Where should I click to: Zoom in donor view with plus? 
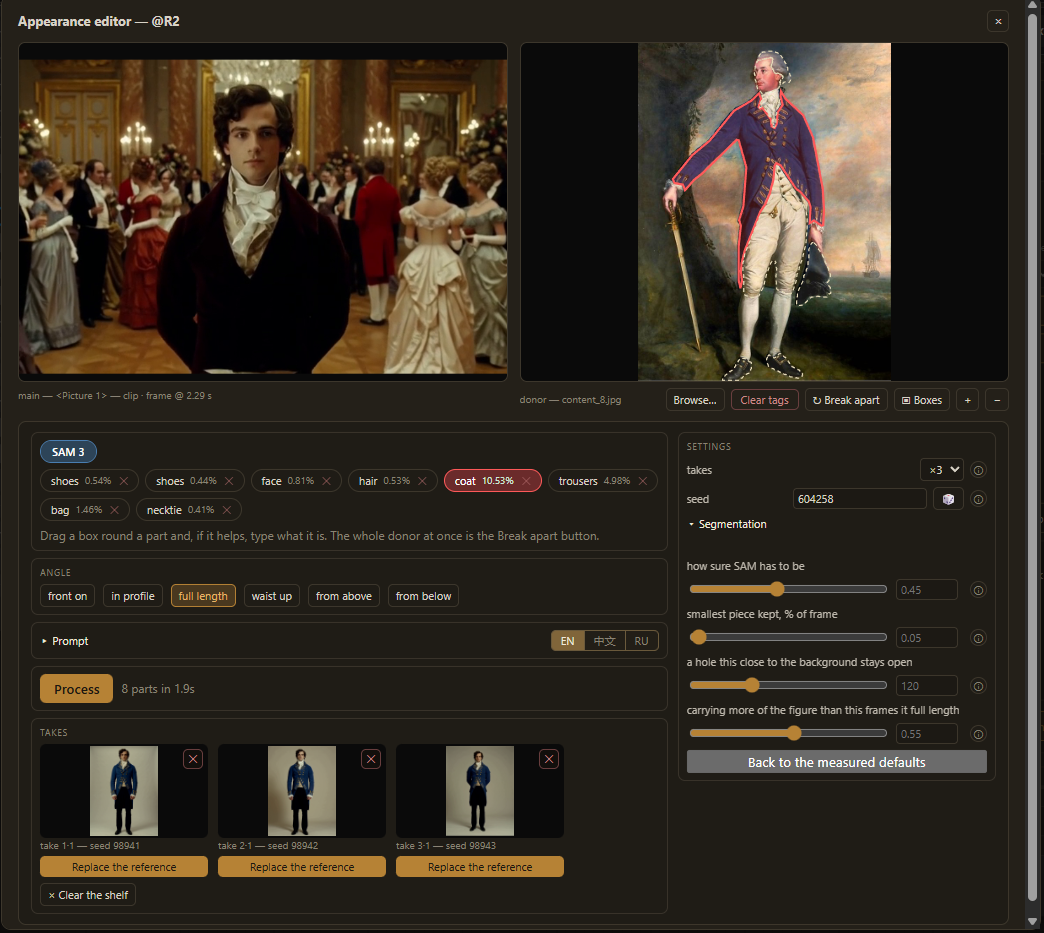967,400
